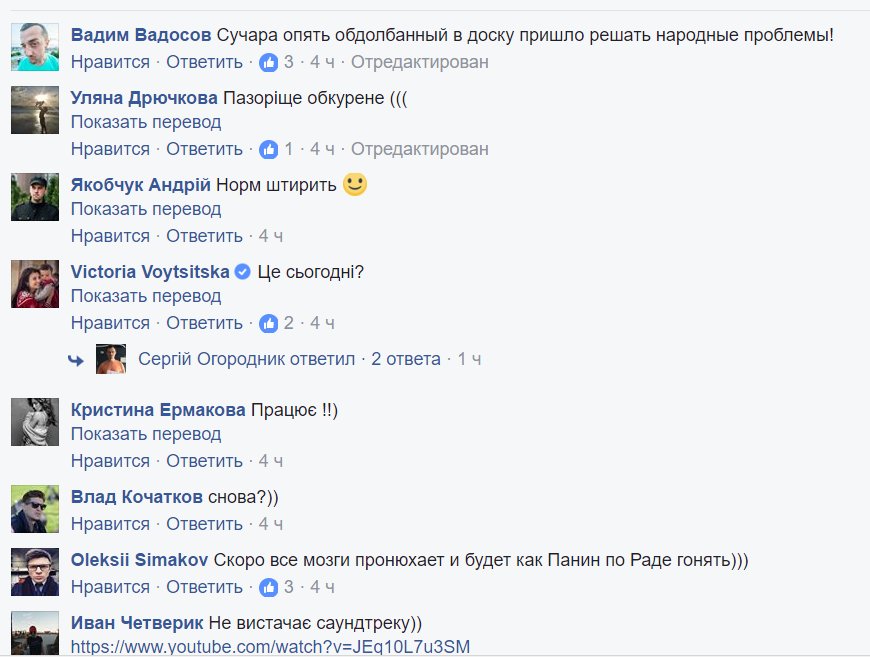Screen dimensions: 870x657
Task: Click the verified badge next to Victoria Voytsitska
Action: coord(241,272)
